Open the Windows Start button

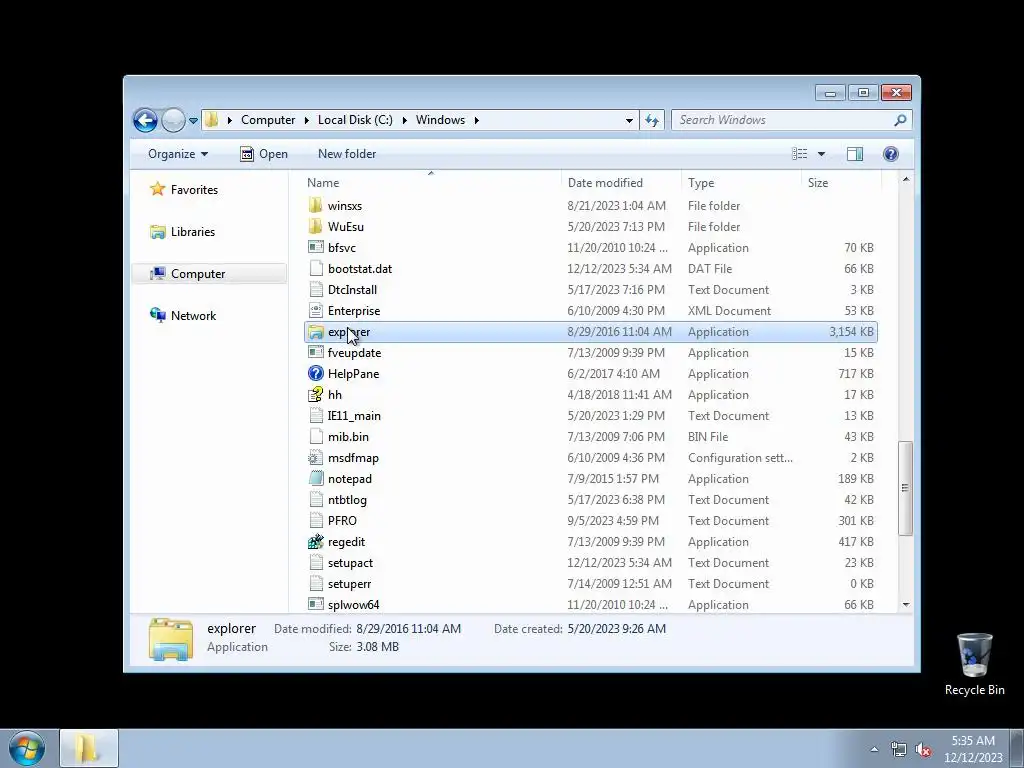pos(27,748)
